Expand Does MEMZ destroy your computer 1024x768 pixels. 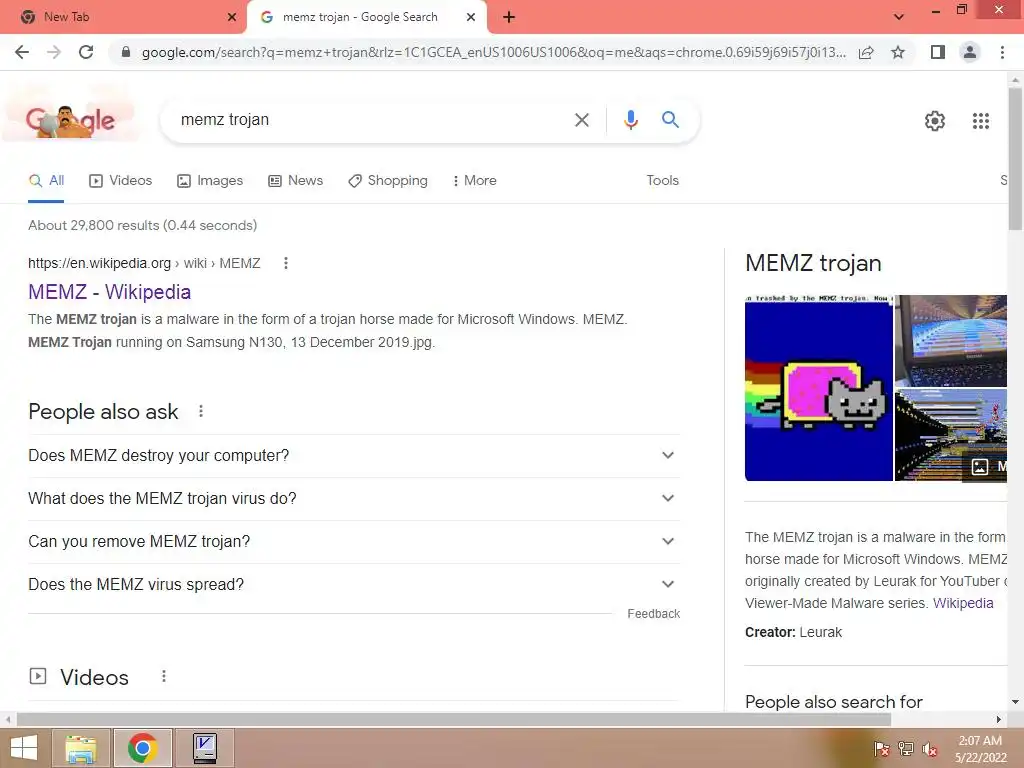354,455
